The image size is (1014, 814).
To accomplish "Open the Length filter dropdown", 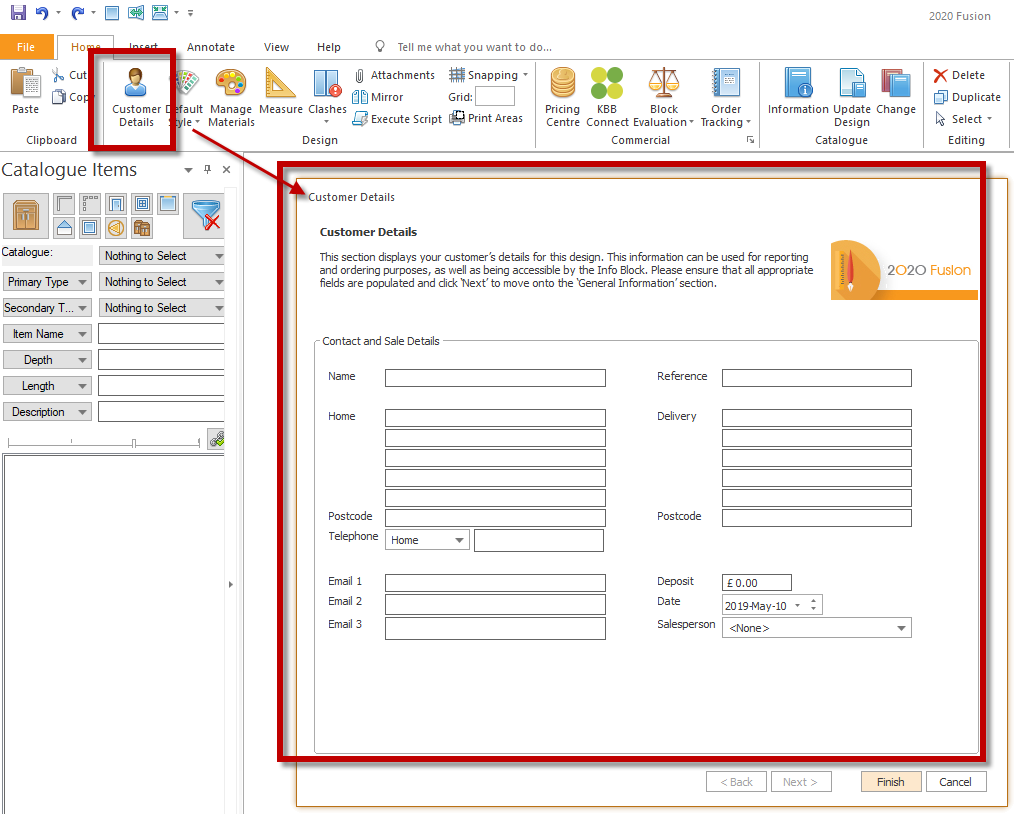I will point(47,386).
